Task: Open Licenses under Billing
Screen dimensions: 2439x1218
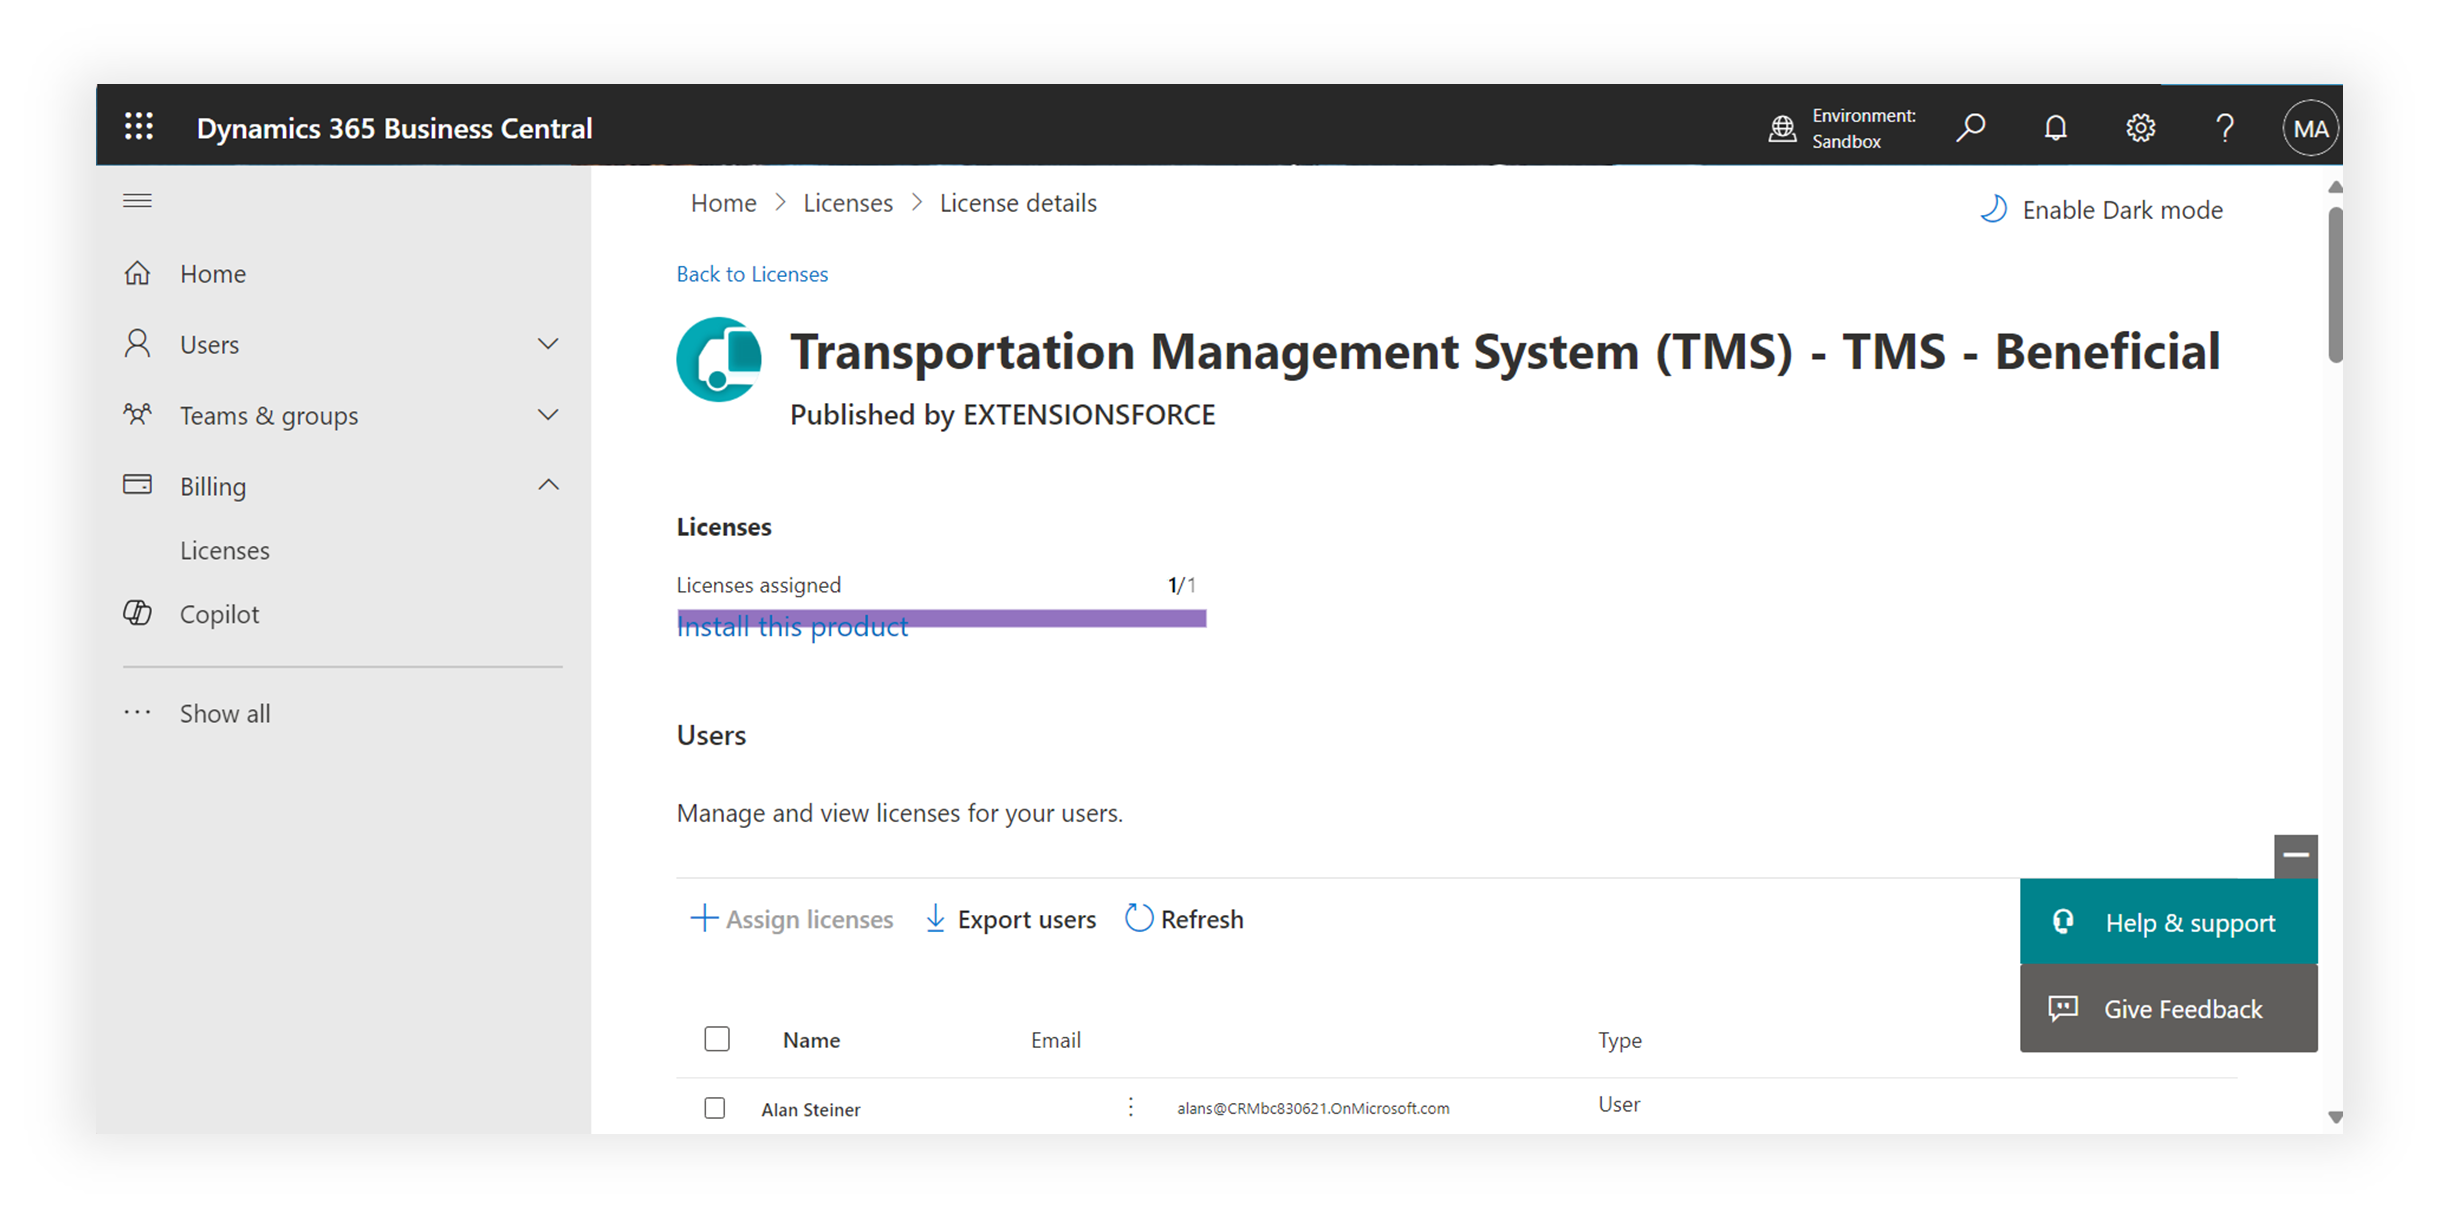Action: point(225,549)
